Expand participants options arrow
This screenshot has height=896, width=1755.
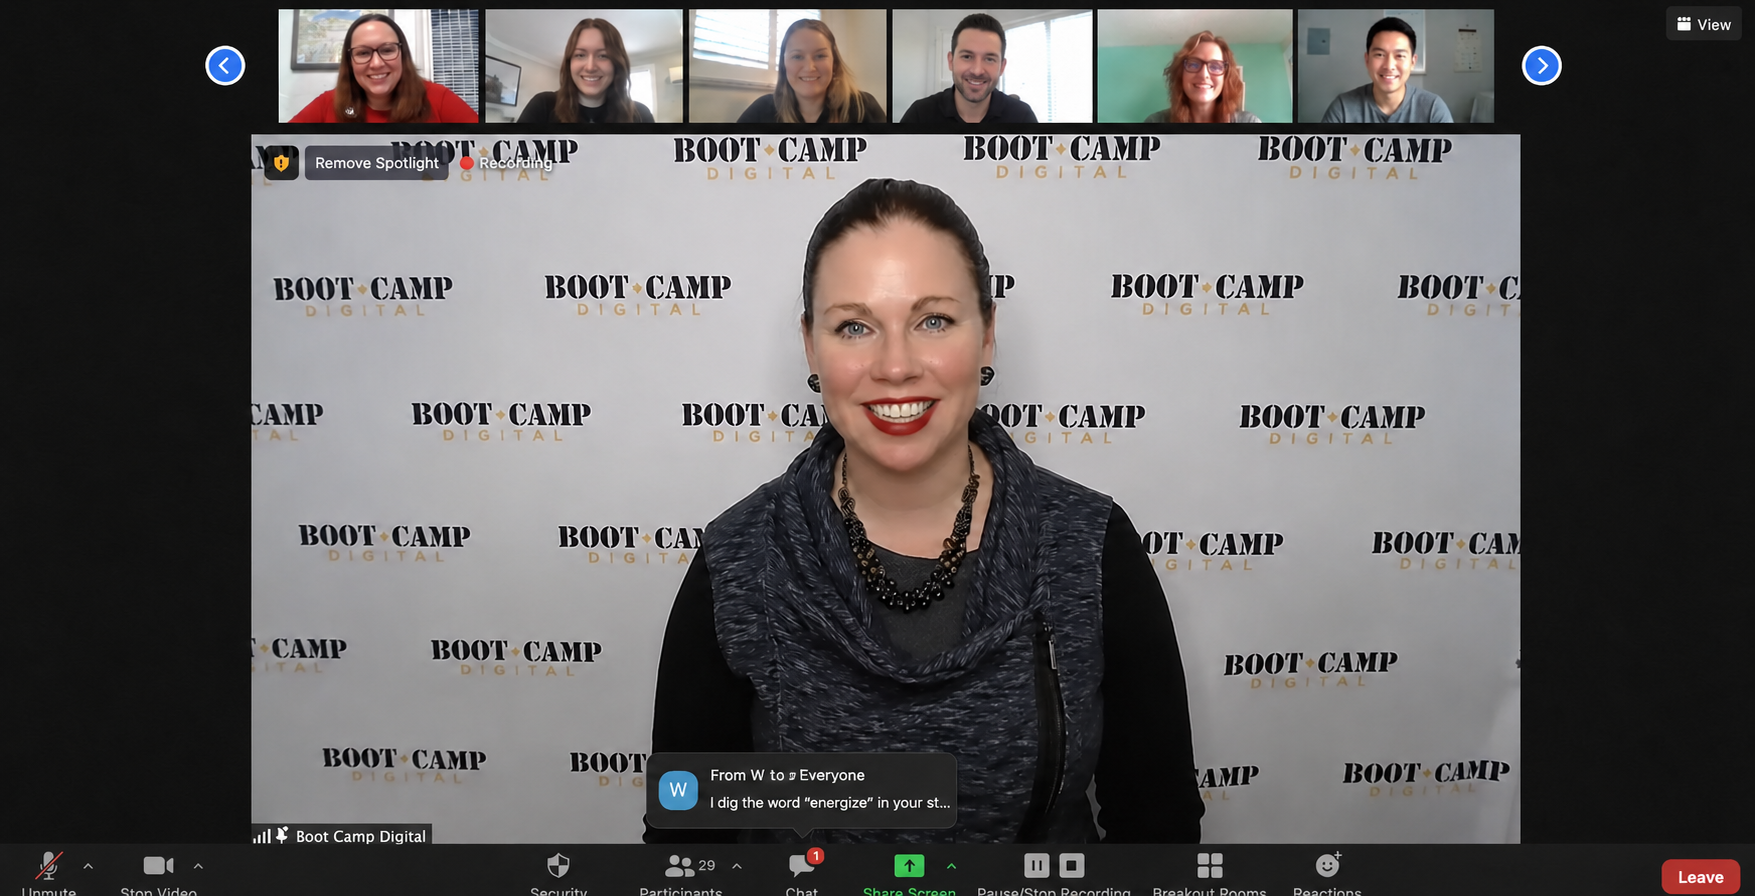coord(737,866)
